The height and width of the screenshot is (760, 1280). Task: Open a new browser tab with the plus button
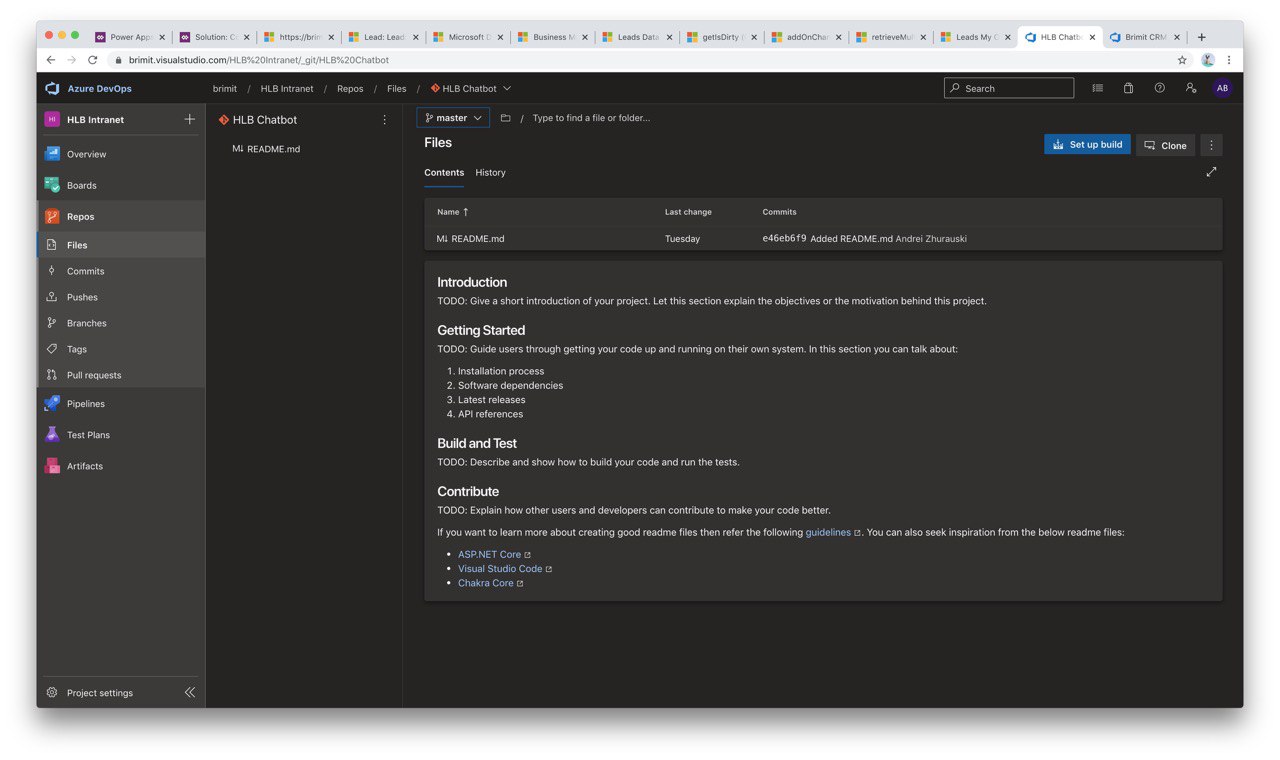pyautogui.click(x=1202, y=37)
